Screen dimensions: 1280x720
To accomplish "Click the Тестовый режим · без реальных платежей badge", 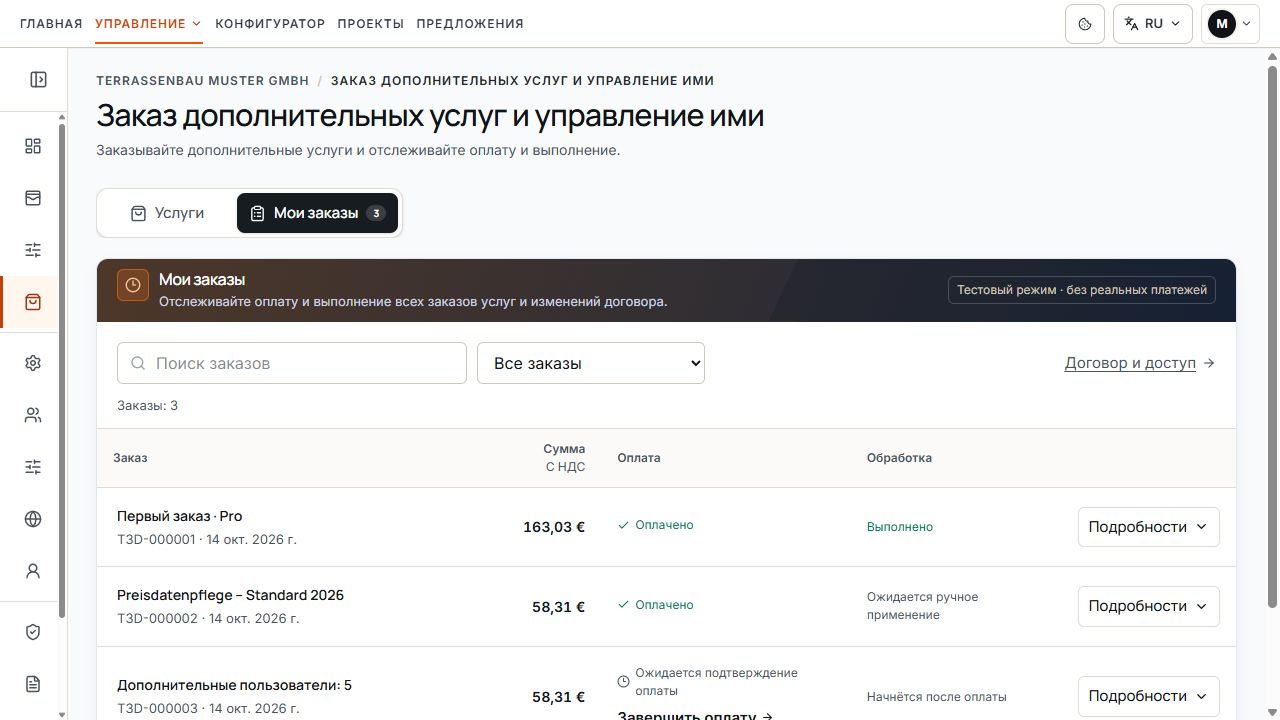I will coord(1082,290).
